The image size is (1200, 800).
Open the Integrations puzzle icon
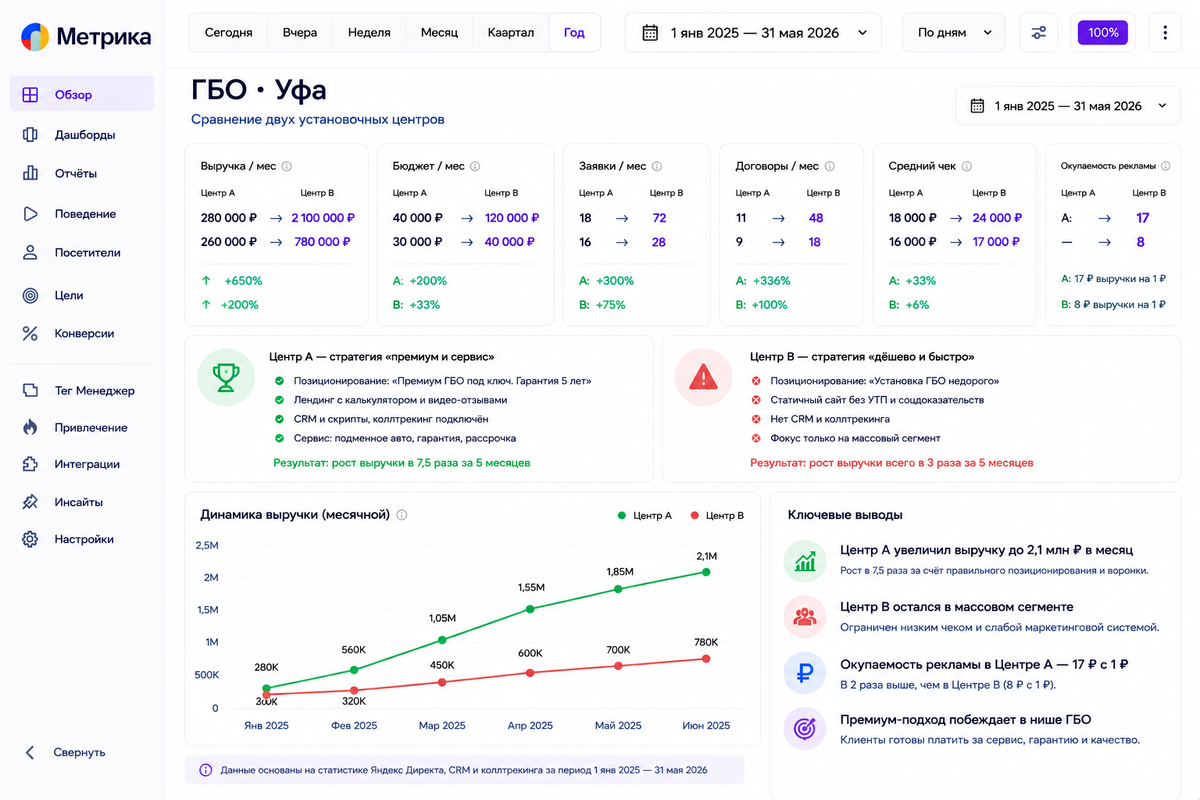(30, 464)
